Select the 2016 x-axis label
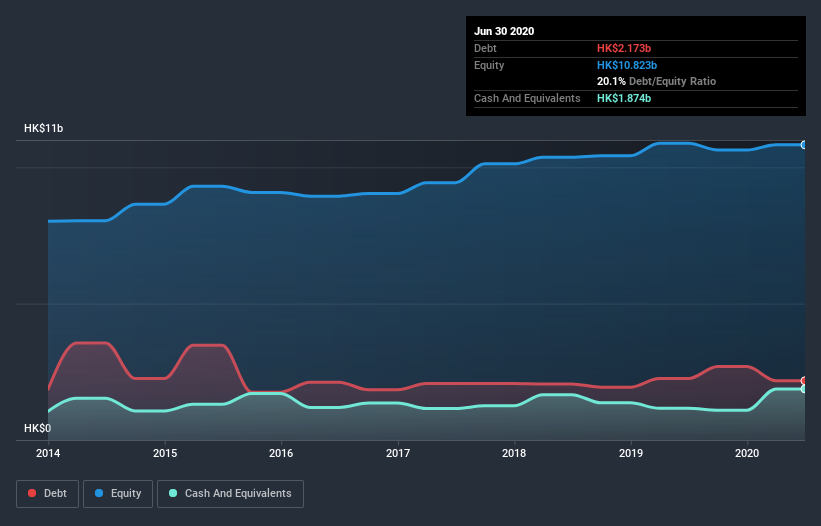Image resolution: width=821 pixels, height=526 pixels. (x=281, y=453)
